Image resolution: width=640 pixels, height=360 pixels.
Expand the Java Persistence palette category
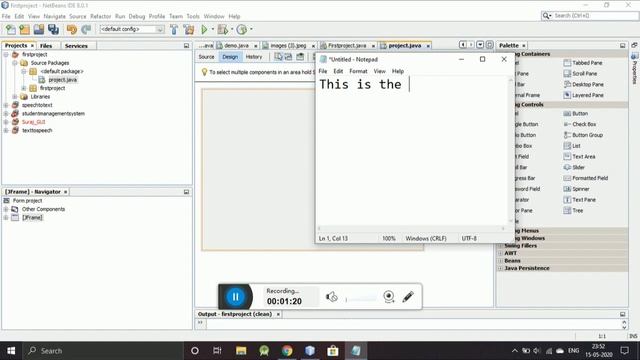(500, 268)
